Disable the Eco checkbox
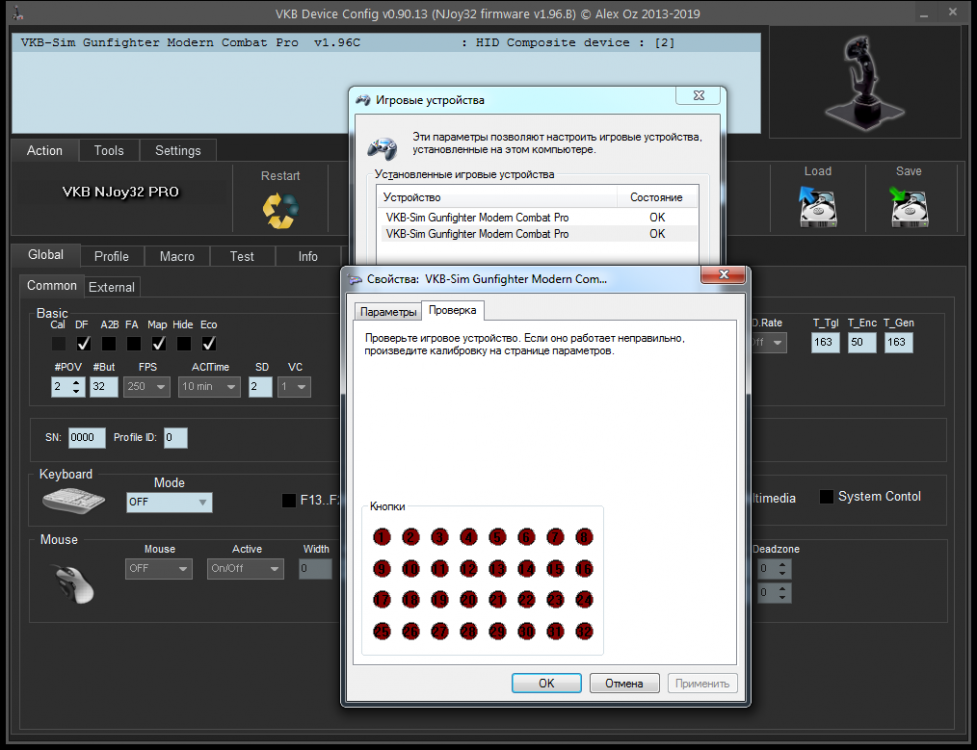977x750 pixels. click(x=209, y=343)
